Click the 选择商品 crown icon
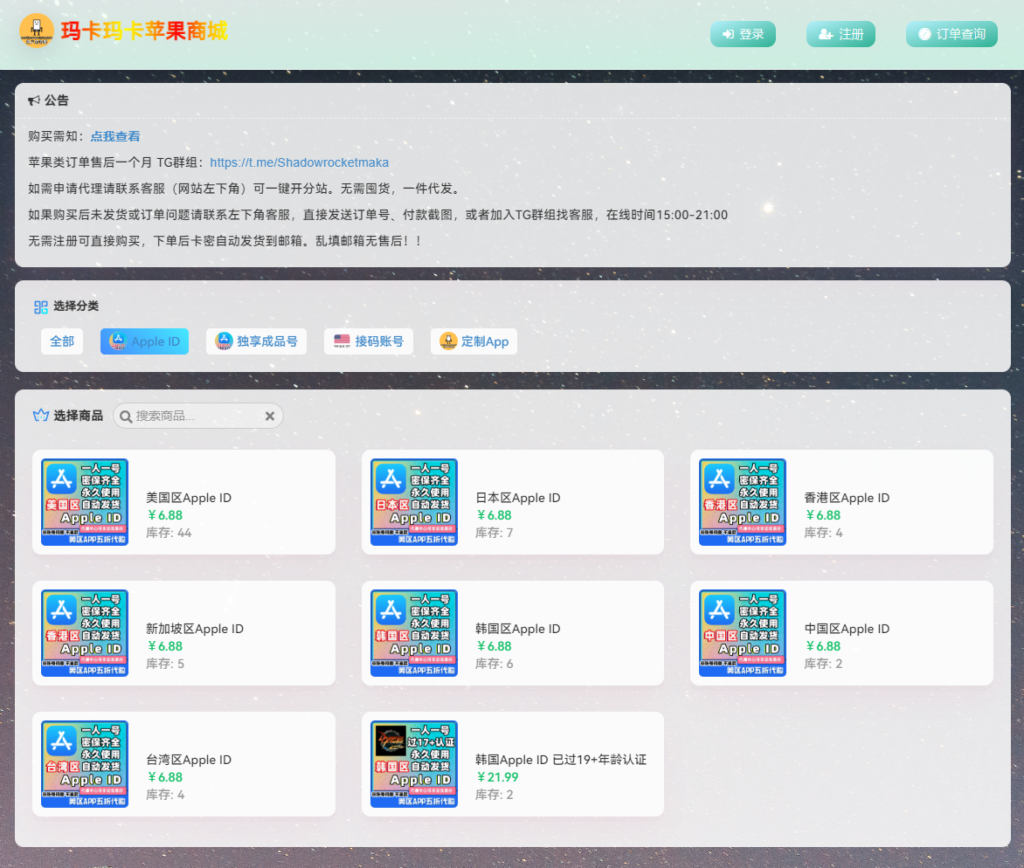 pyautogui.click(x=40, y=416)
